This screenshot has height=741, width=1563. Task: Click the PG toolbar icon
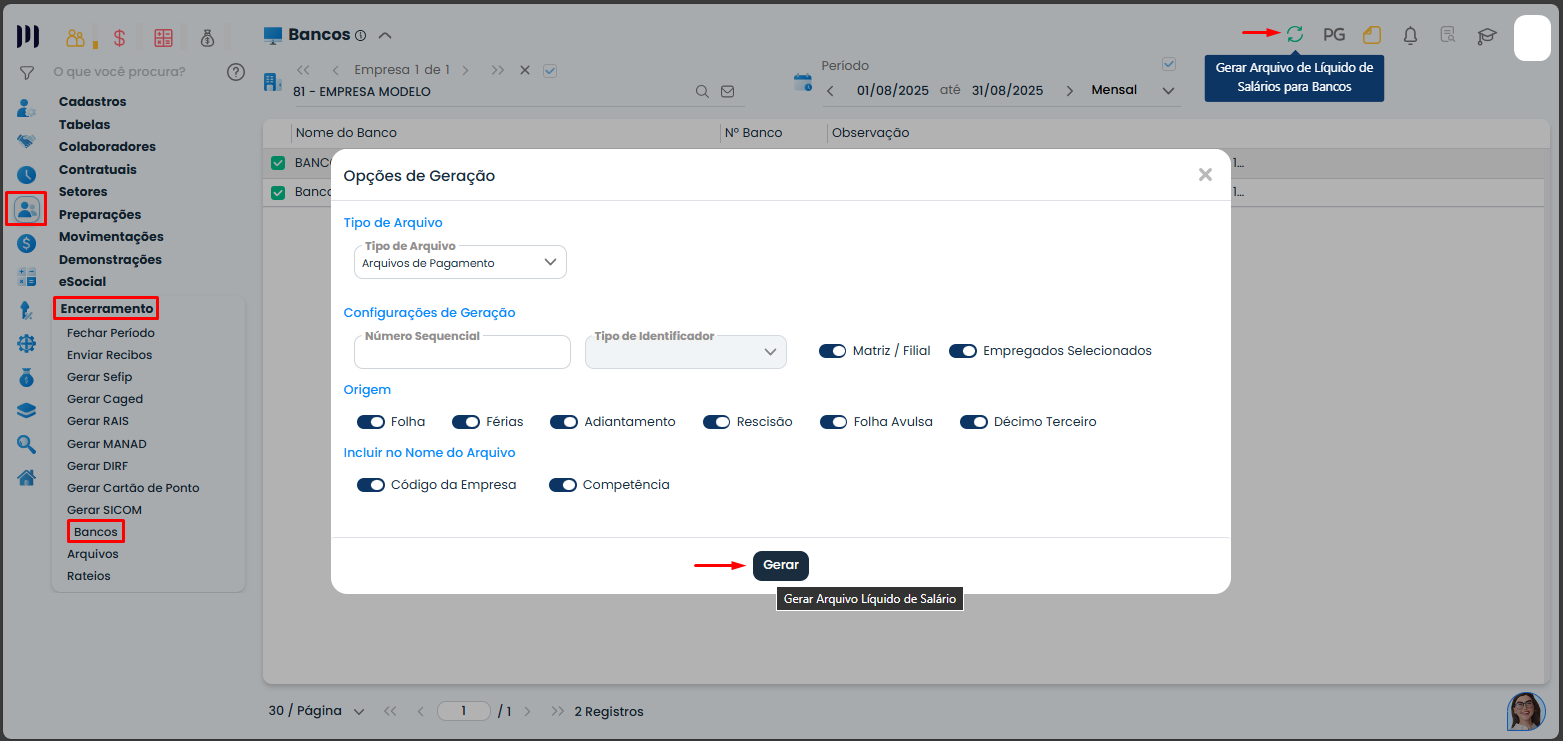1333,35
